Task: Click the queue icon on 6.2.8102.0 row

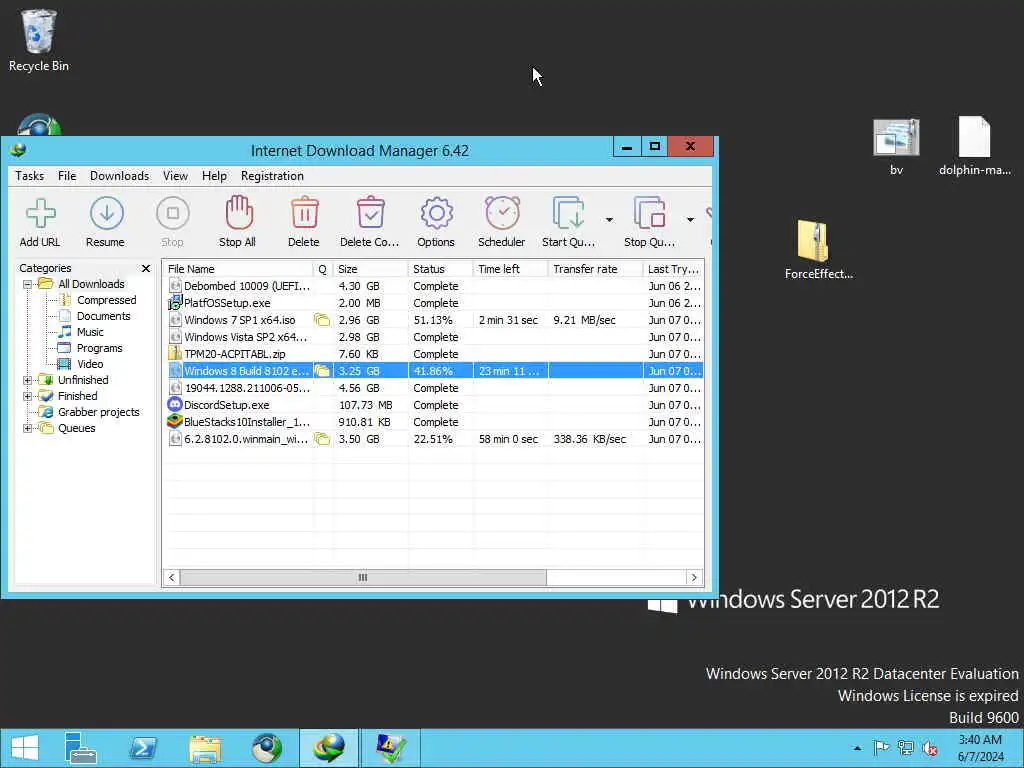Action: [x=322, y=439]
